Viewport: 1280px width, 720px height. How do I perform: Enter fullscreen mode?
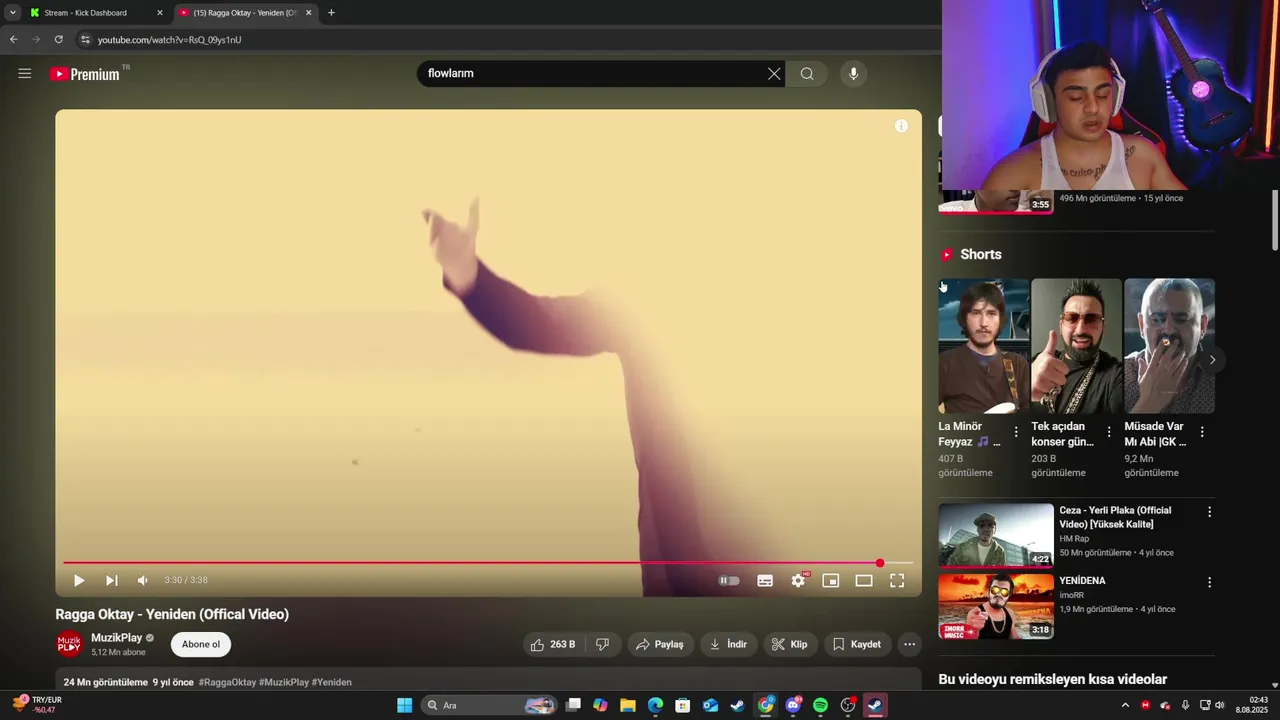tap(897, 580)
